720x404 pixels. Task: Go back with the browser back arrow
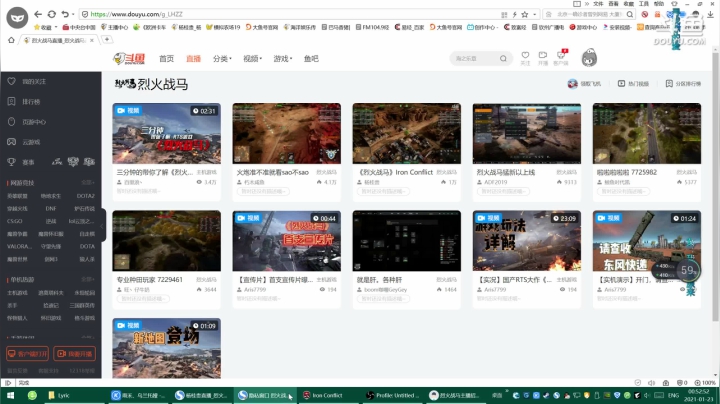coord(38,14)
